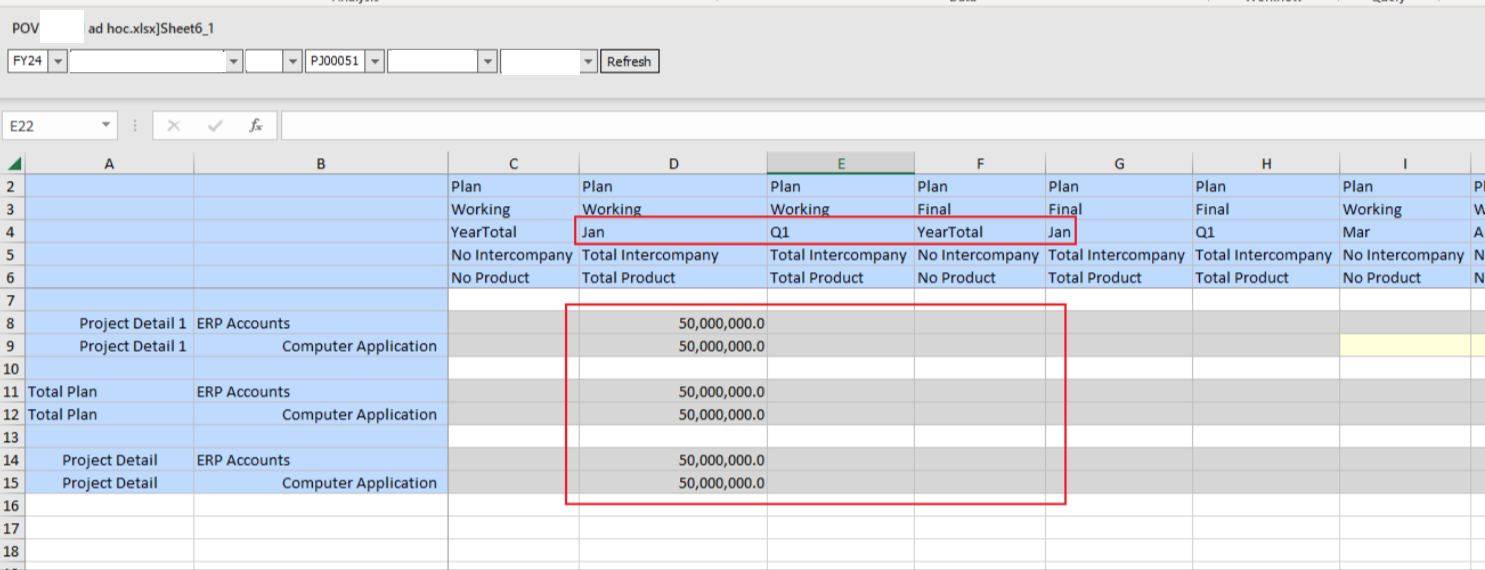Expand the PJ00051 POV dropdown arrow
Viewport: 1485px width, 570px height.
click(374, 62)
